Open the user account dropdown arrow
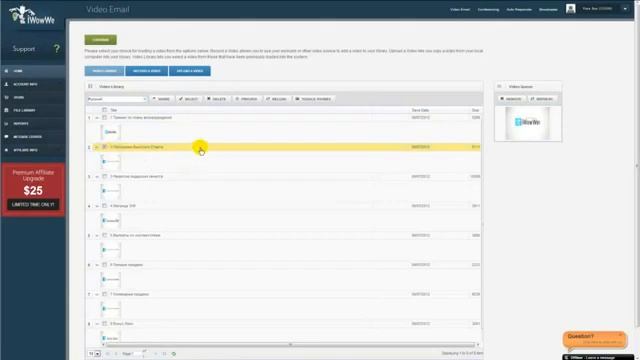The height and width of the screenshot is (360, 640). click(625, 9)
